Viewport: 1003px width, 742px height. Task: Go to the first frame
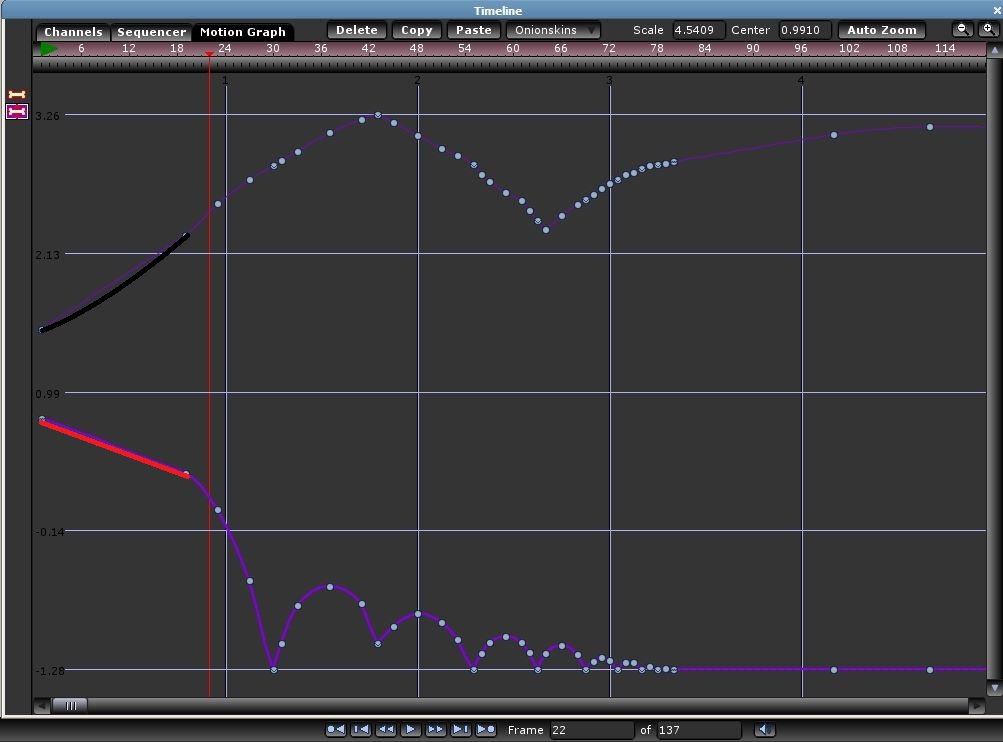(x=361, y=729)
